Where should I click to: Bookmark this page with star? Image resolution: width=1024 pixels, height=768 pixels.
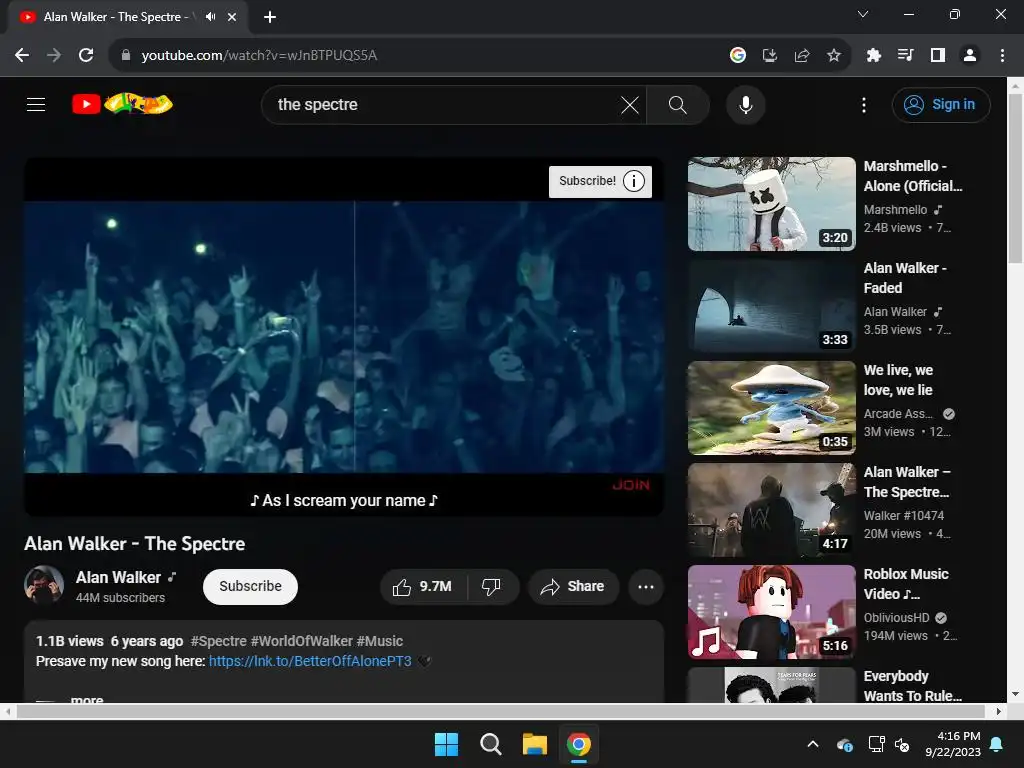[834, 56]
